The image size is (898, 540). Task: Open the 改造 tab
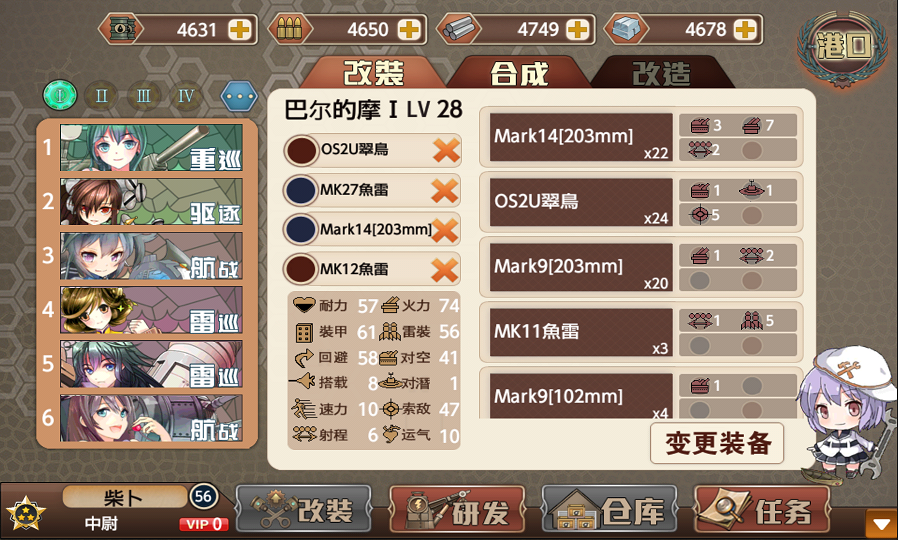click(x=662, y=73)
